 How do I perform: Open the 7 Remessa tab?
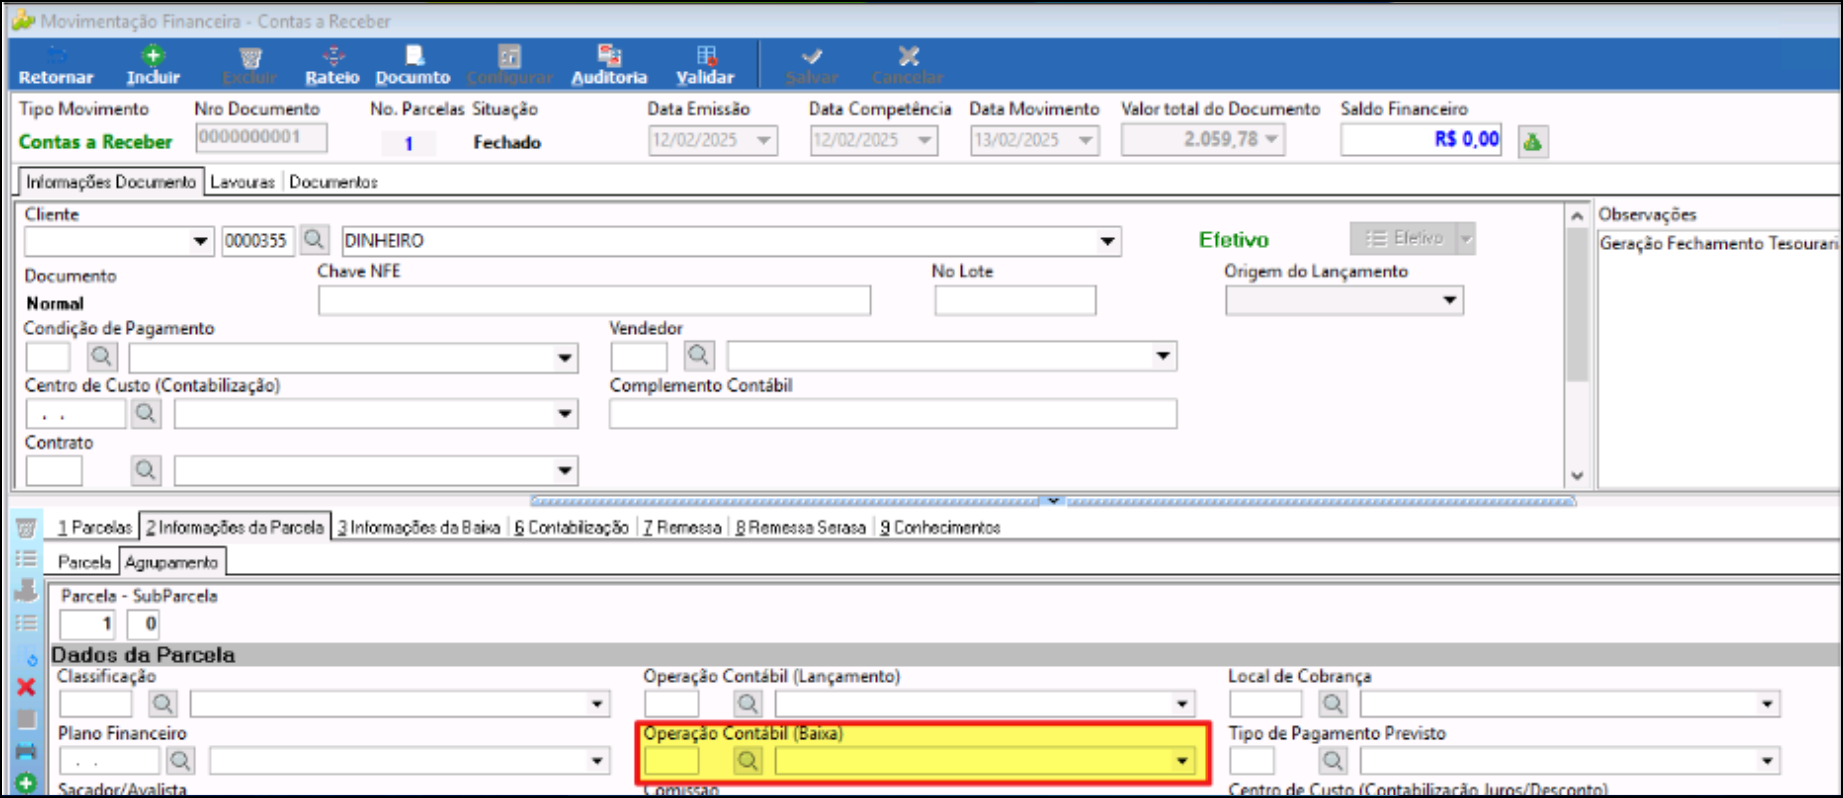682,527
